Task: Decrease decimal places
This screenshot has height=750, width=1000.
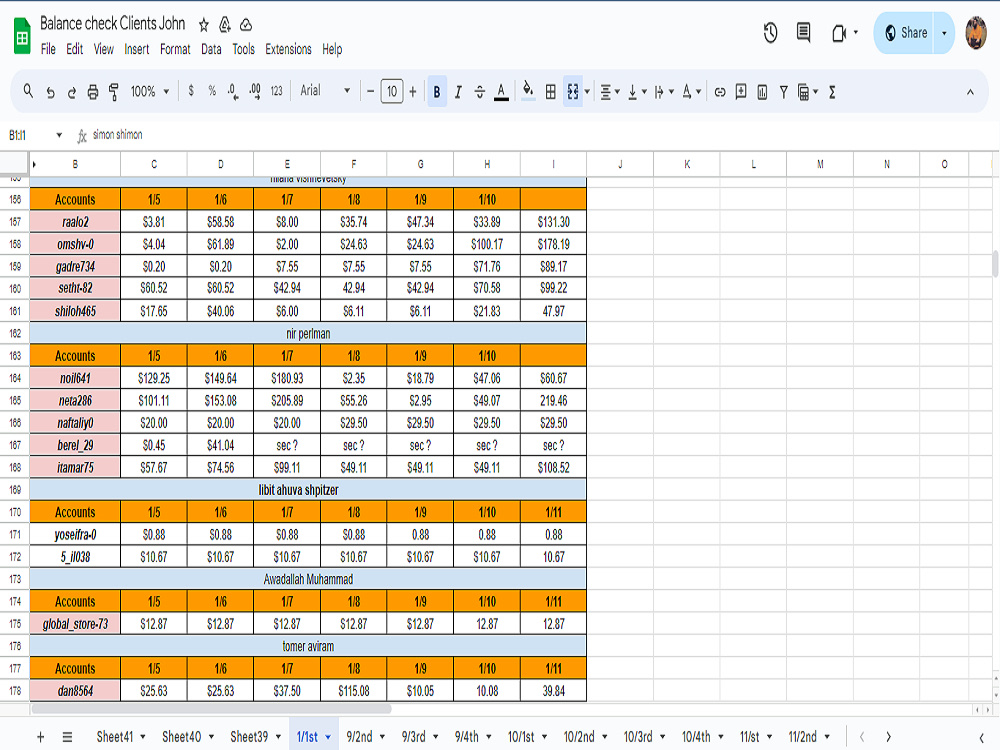Action: coord(233,92)
